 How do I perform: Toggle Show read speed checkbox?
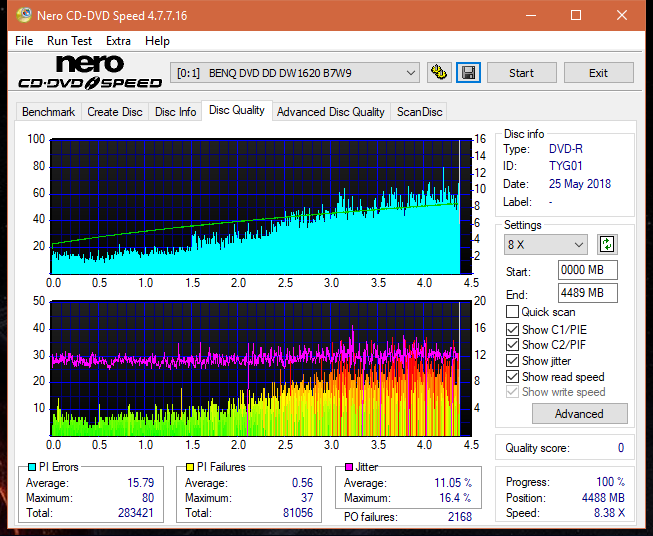pyautogui.click(x=512, y=376)
